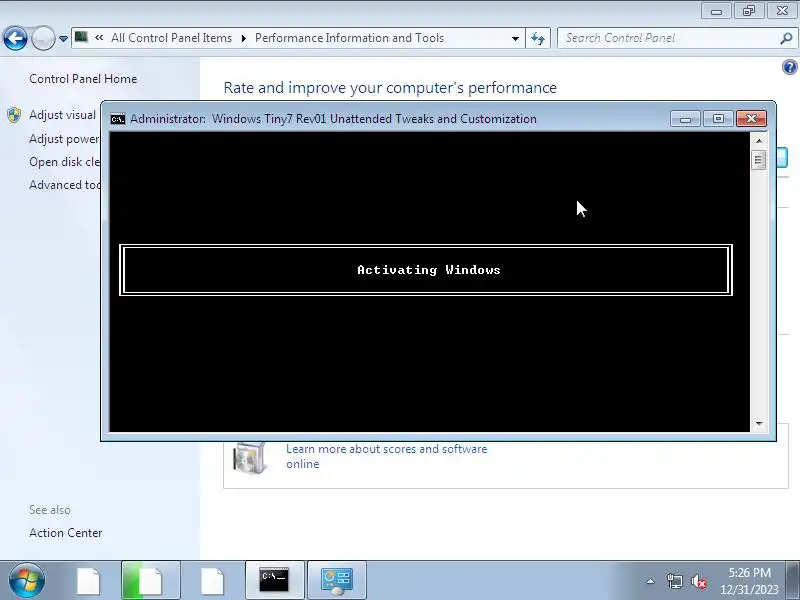Open muted volume tray icon

coord(698,581)
